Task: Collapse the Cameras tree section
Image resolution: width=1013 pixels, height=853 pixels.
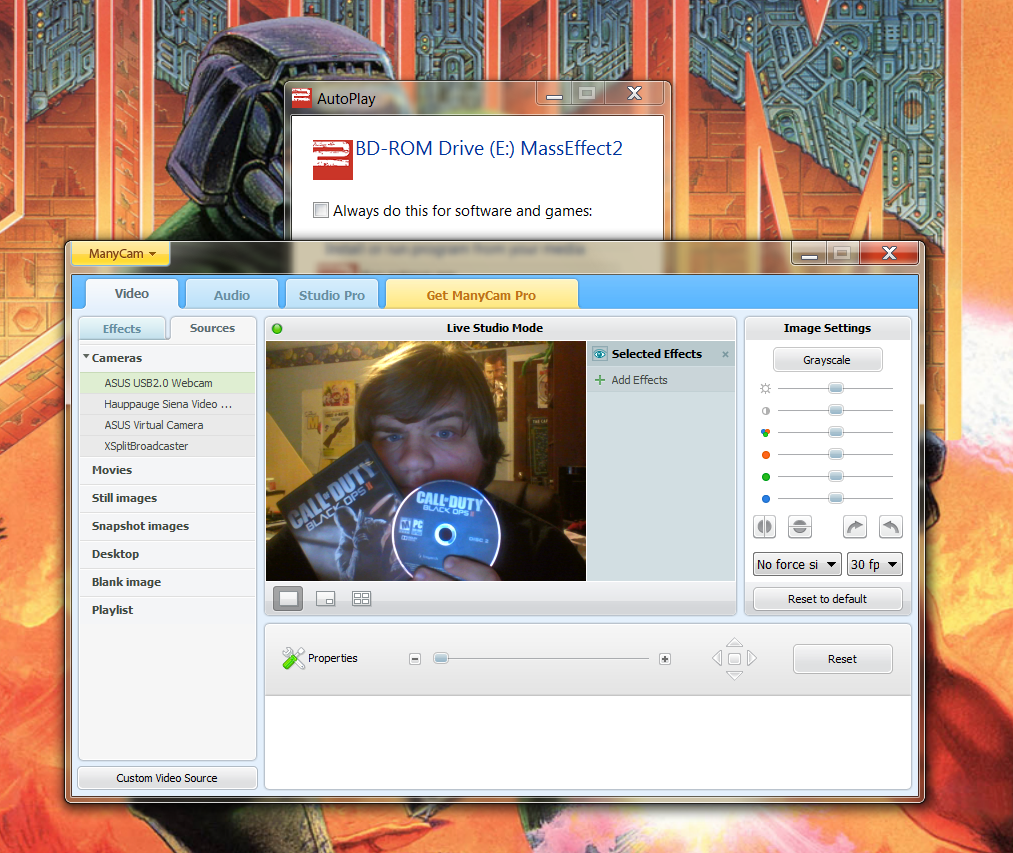Action: click(86, 357)
